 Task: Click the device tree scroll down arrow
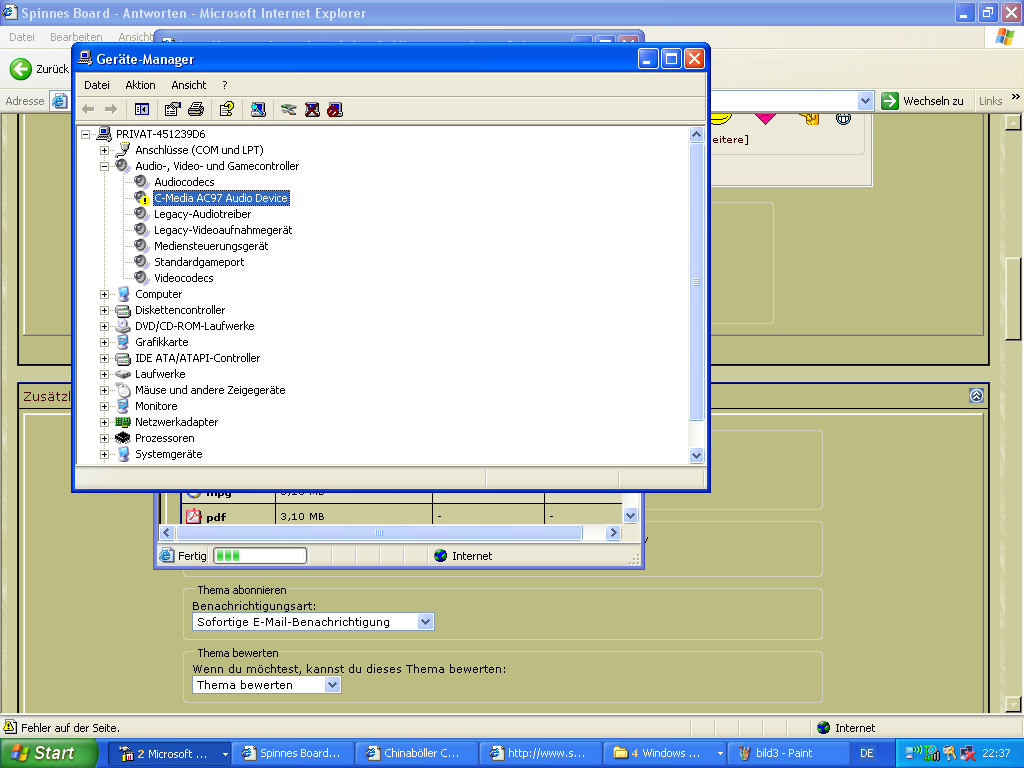coord(697,455)
